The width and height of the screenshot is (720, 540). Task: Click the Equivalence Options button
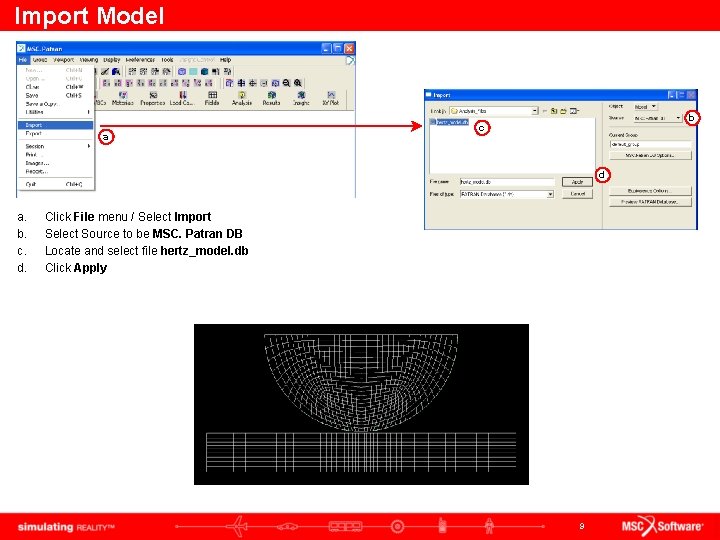pos(650,191)
